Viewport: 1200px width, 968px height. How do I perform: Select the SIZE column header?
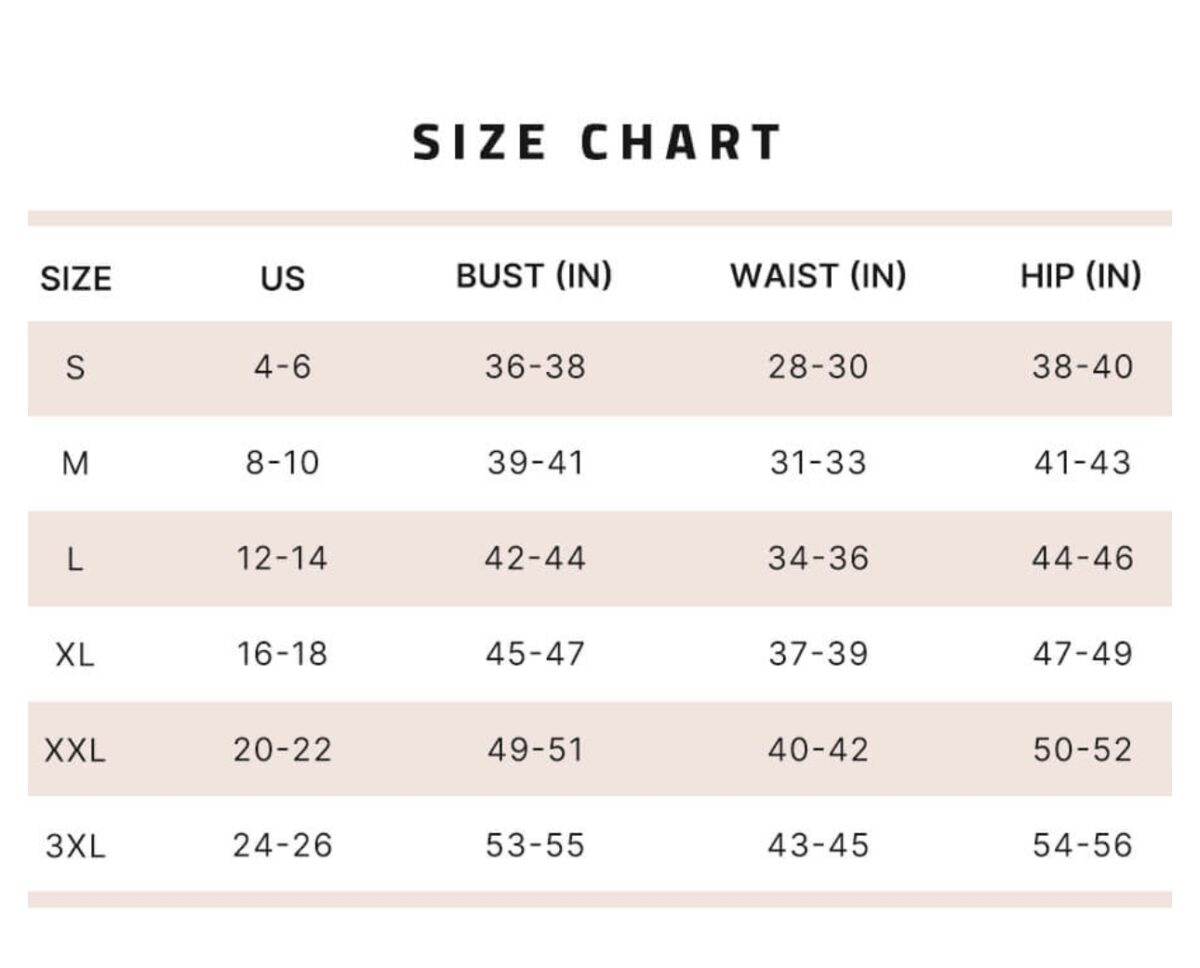pyautogui.click(x=75, y=277)
